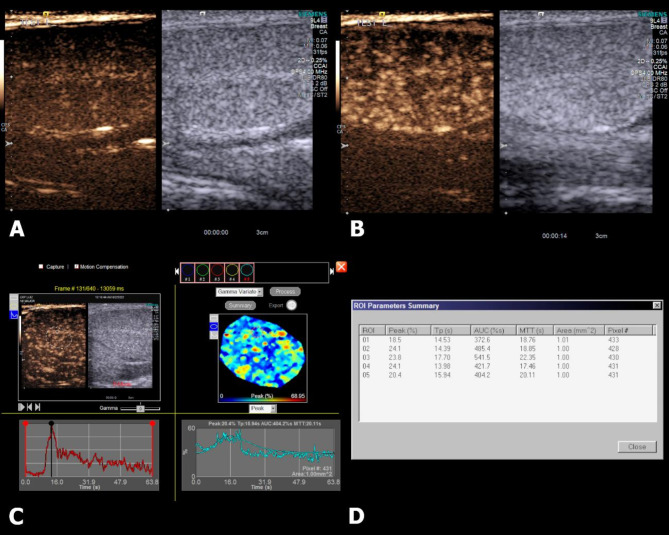The height and width of the screenshot is (535, 669).
Task: Select the green ROI #2 thumbnail
Action: pos(202,273)
